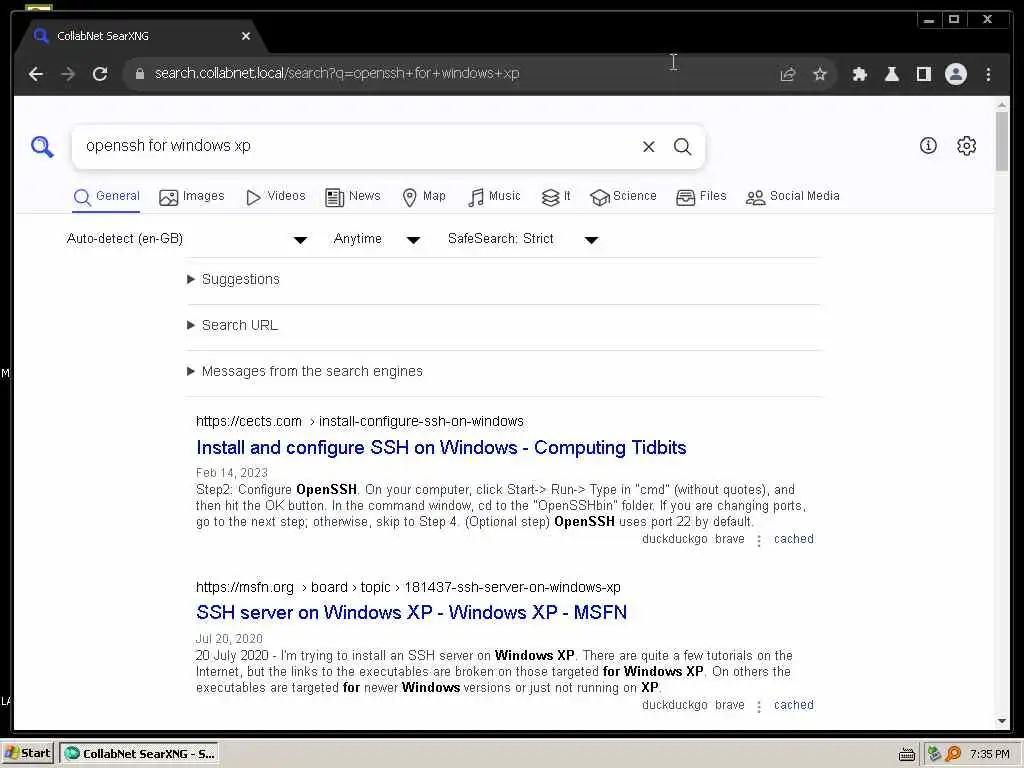This screenshot has width=1024, height=768.
Task: Click the share page icon in address bar
Action: pyautogui.click(x=788, y=74)
